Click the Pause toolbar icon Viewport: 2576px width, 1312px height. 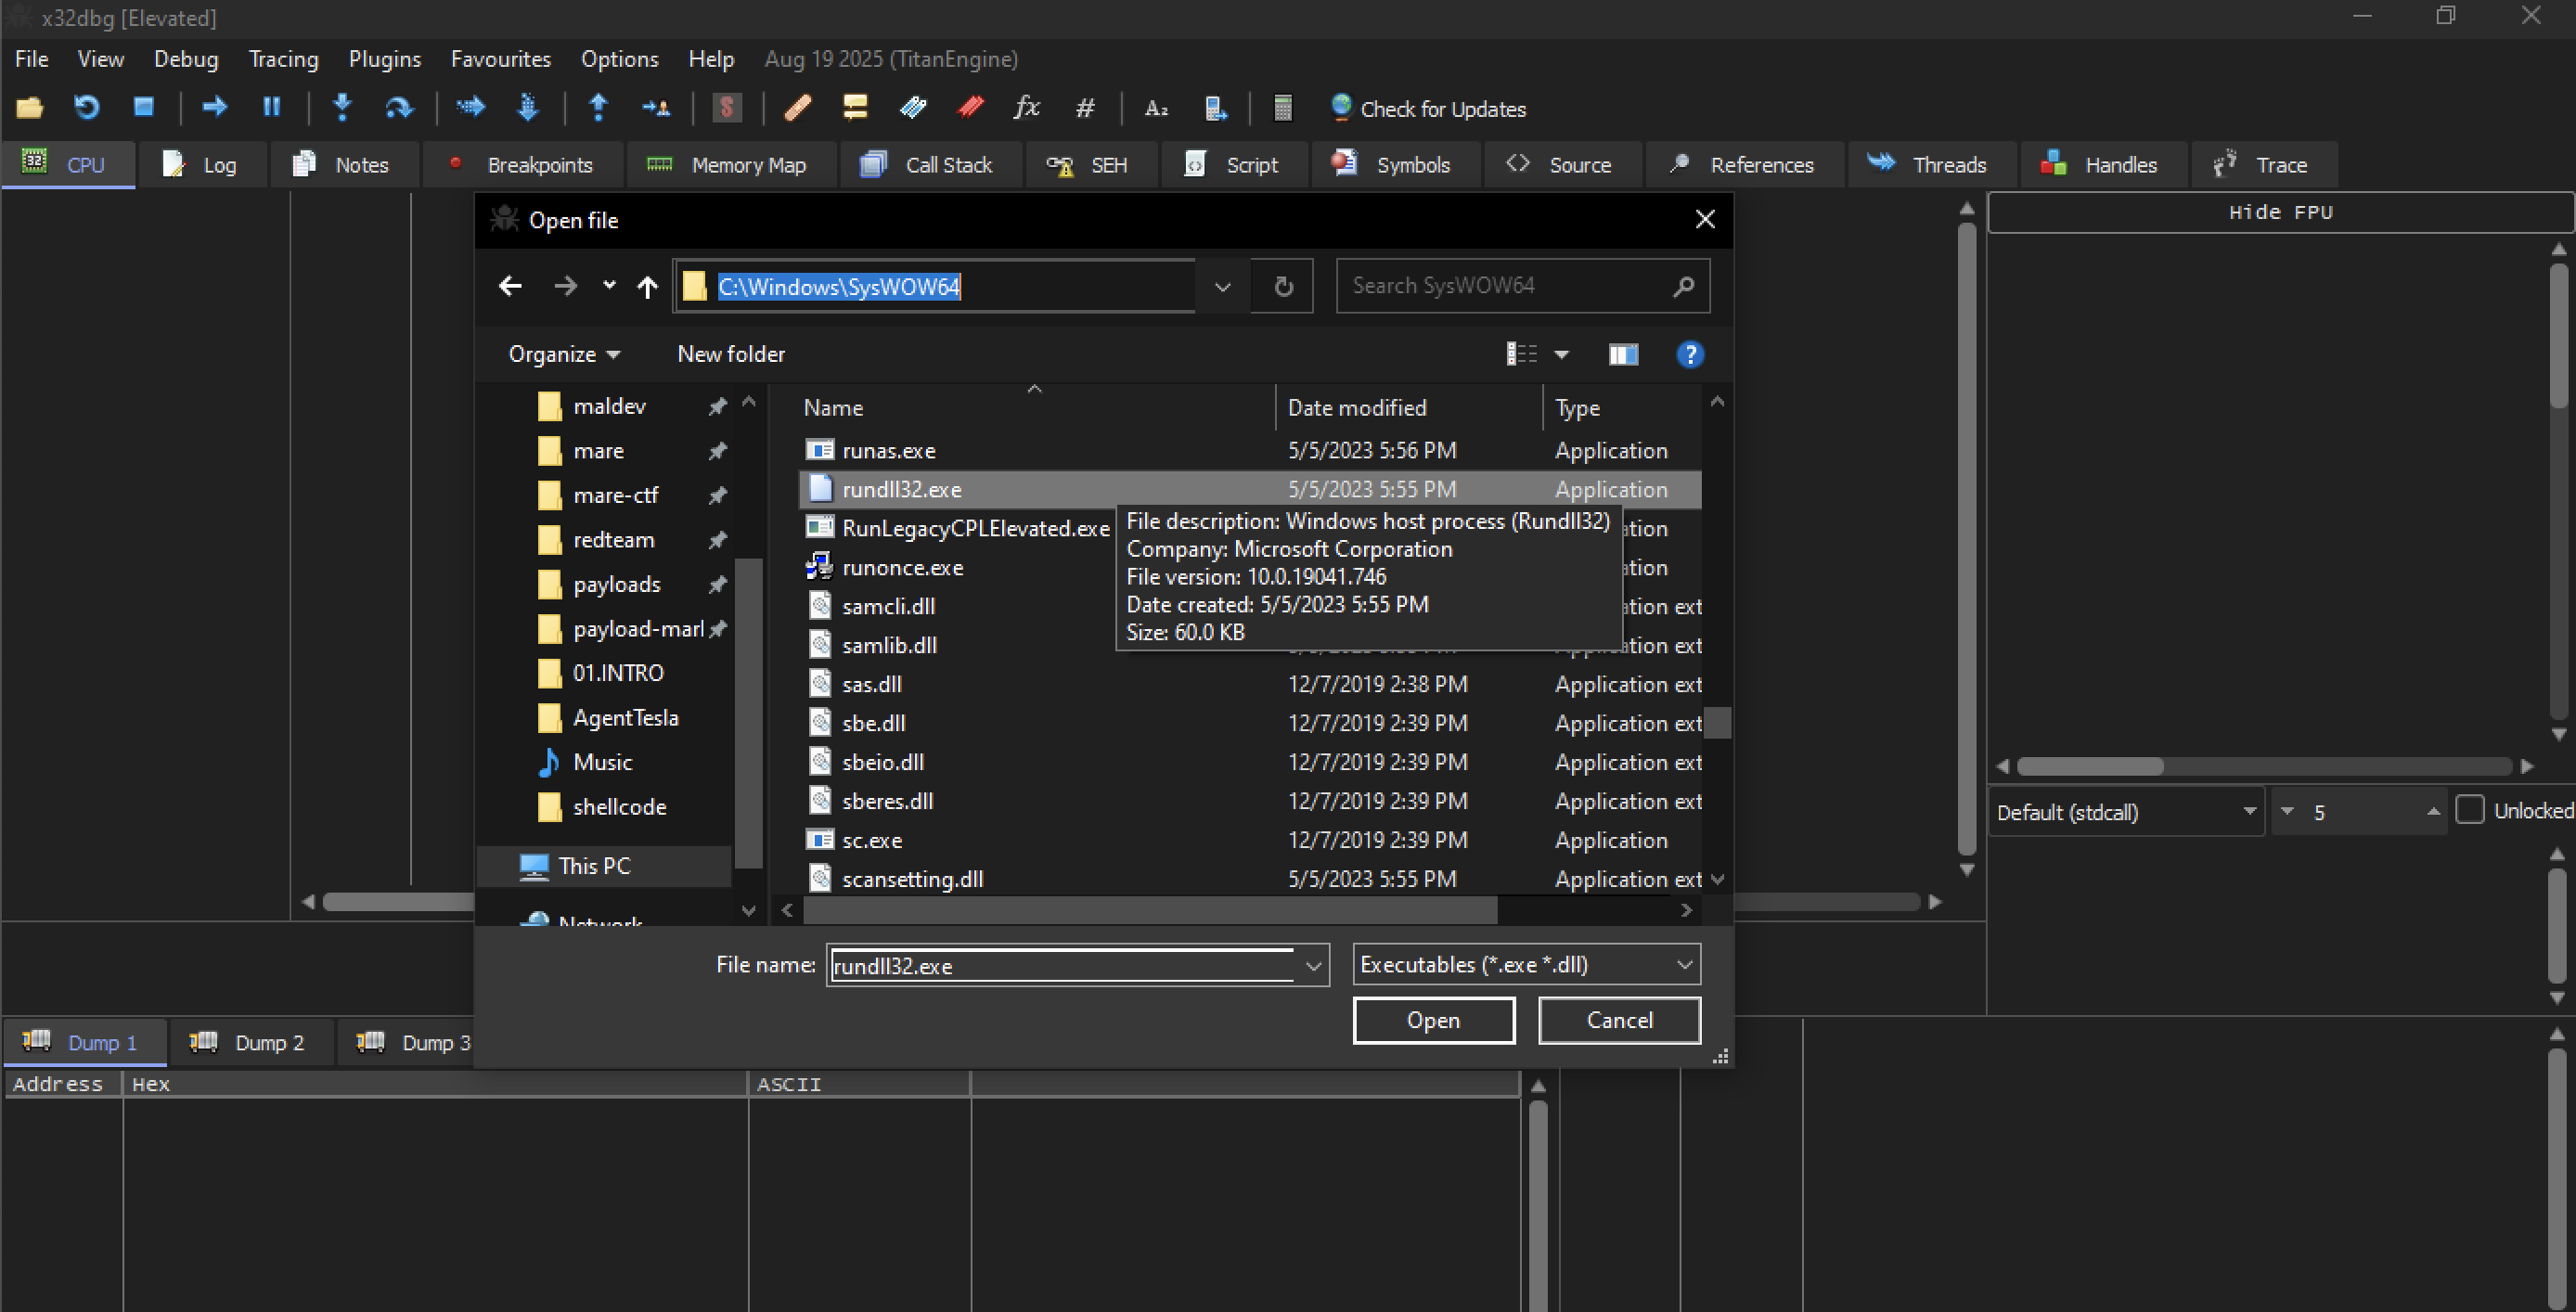(x=272, y=107)
